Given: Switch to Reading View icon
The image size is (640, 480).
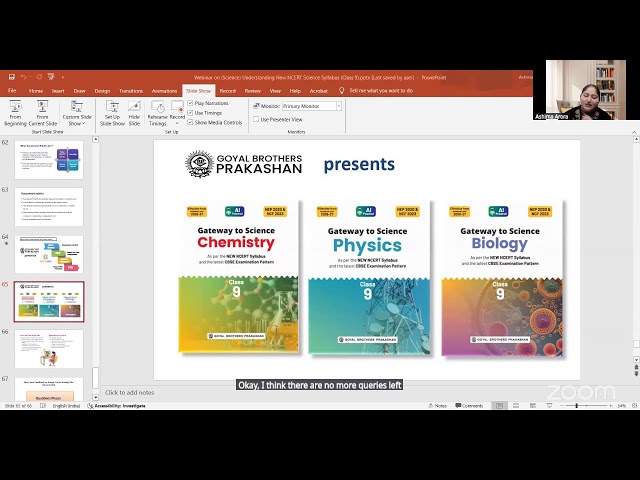Looking at the screenshot, I should click(533, 406).
